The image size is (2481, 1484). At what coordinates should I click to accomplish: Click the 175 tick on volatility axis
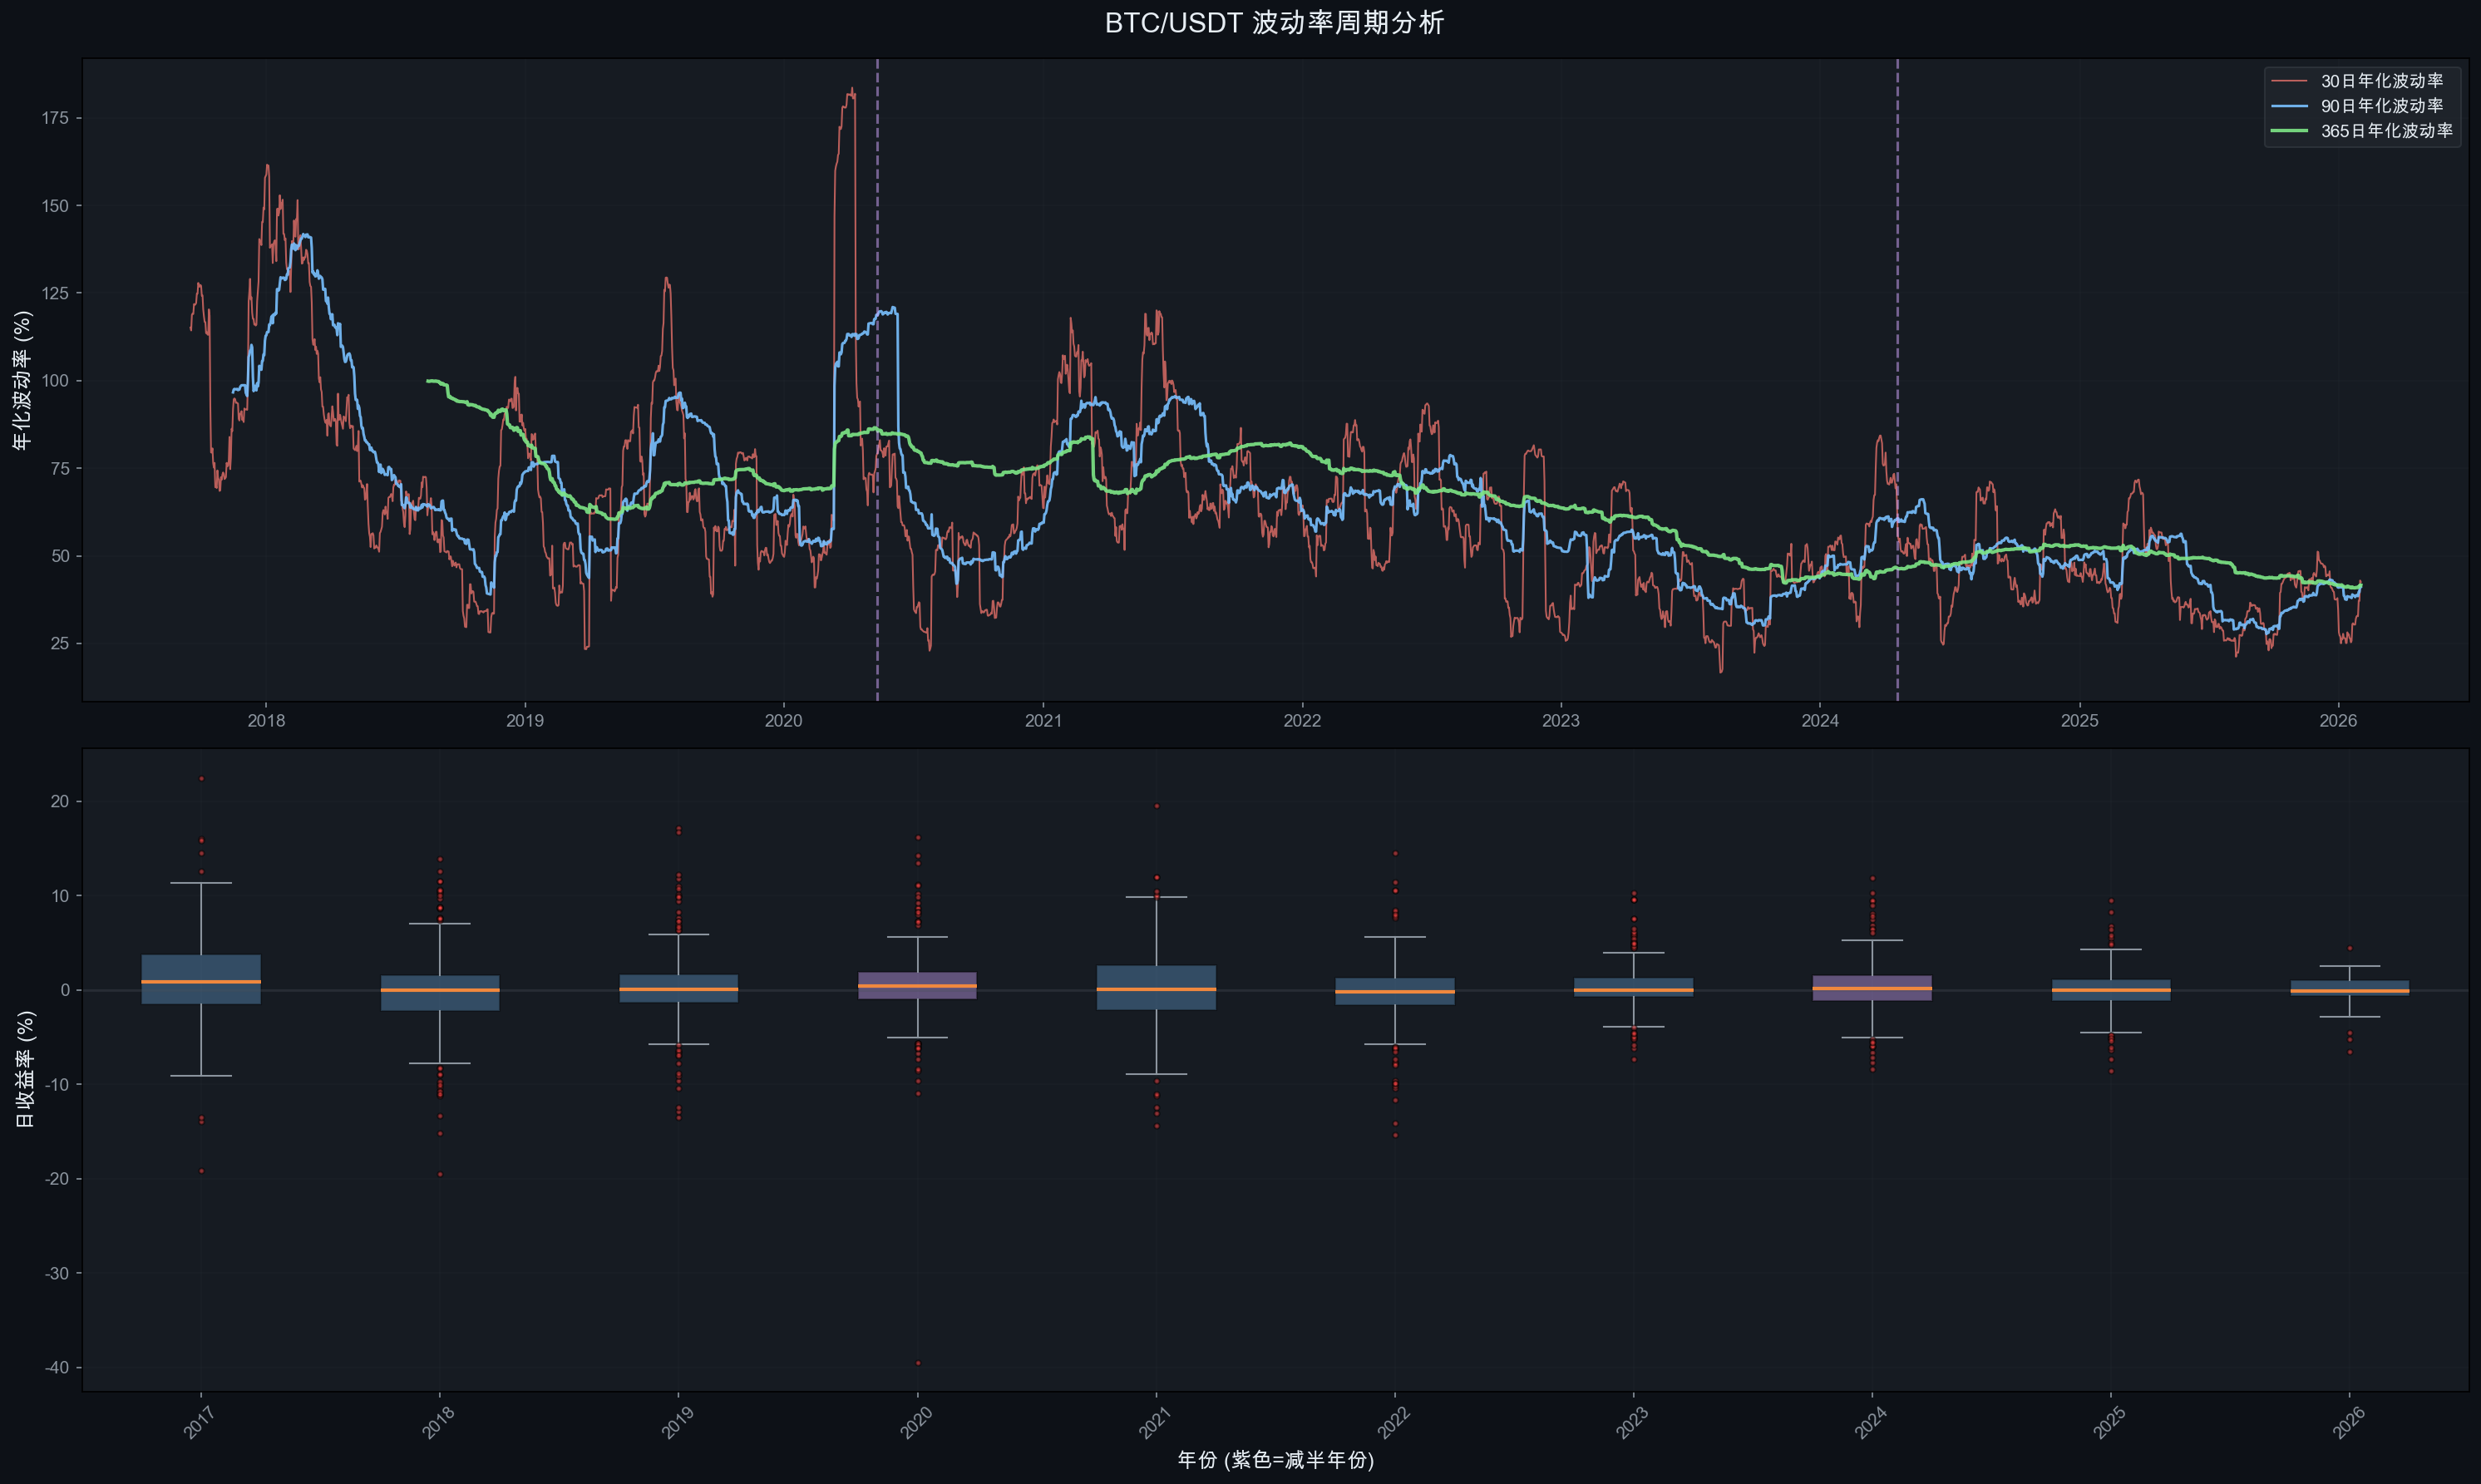55,118
